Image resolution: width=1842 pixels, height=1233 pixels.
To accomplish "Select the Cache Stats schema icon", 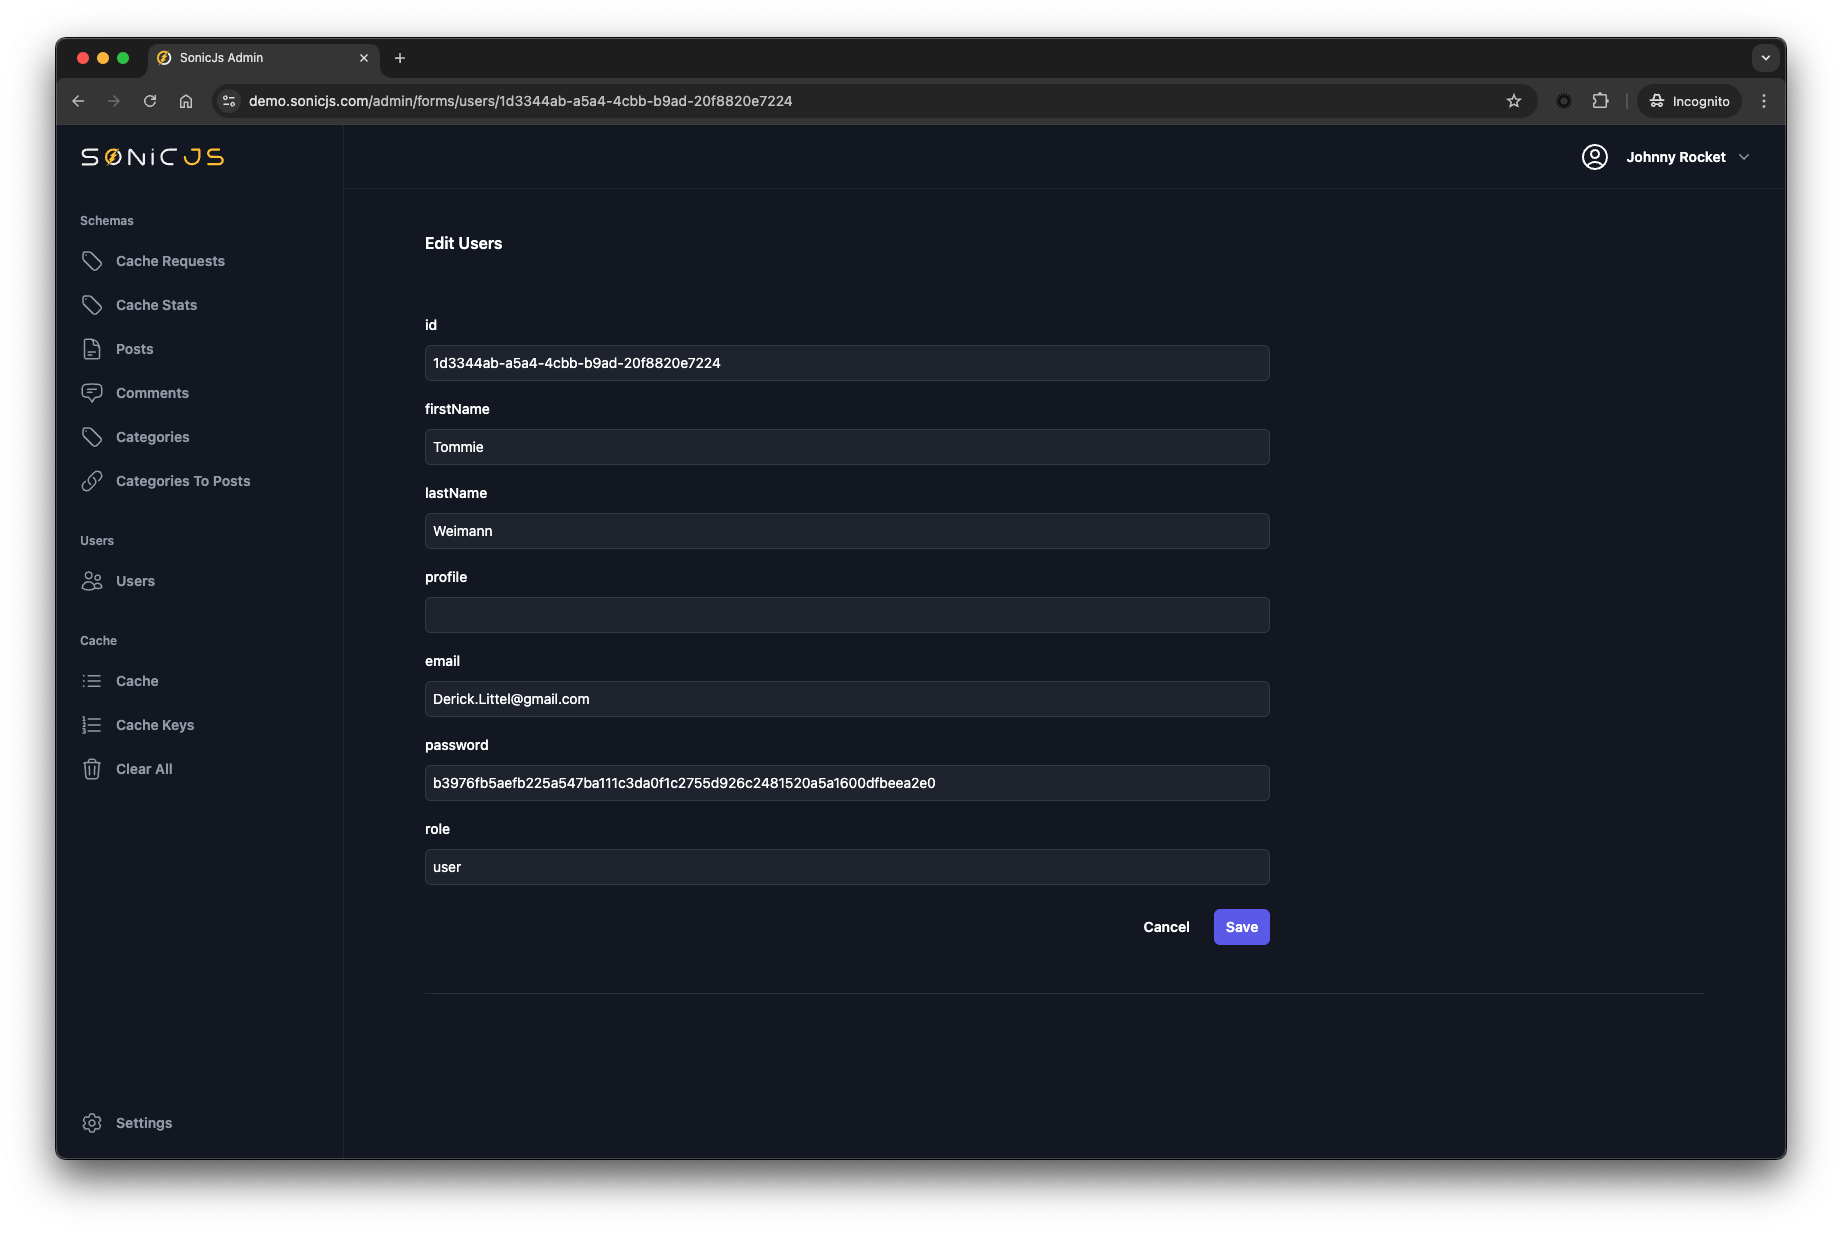I will 92,305.
